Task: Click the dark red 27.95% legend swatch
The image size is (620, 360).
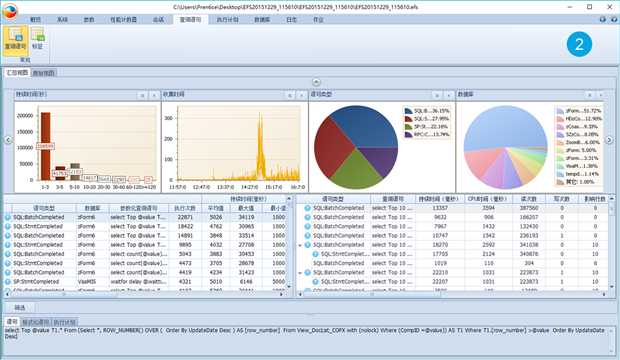Action: (408, 119)
